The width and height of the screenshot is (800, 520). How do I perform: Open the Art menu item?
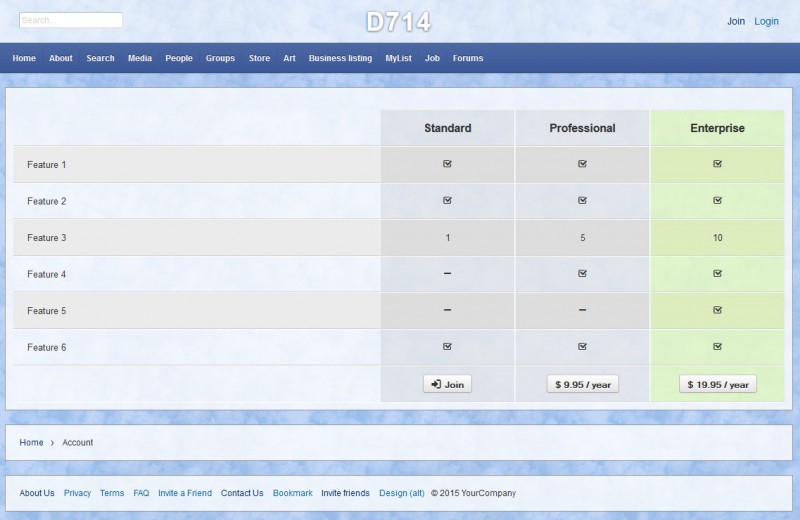(x=289, y=58)
